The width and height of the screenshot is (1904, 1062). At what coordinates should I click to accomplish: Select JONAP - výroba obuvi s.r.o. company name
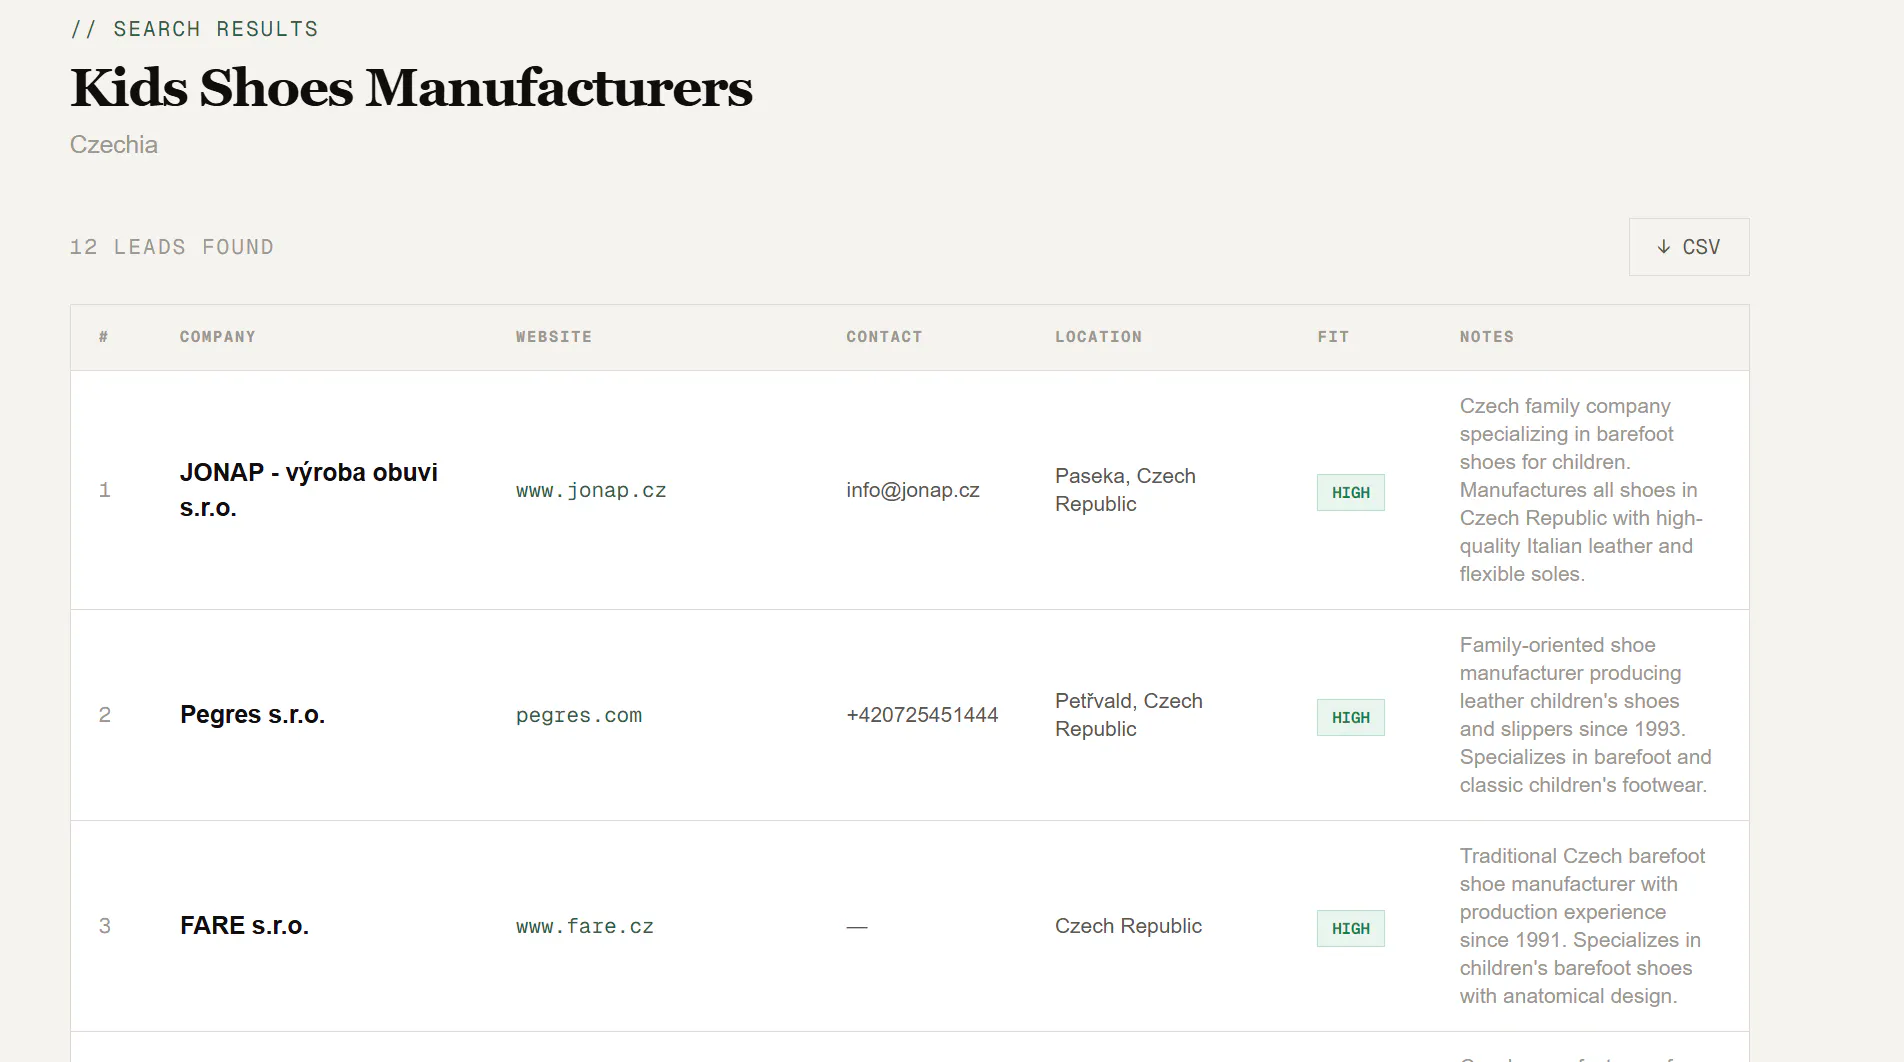tap(309, 490)
